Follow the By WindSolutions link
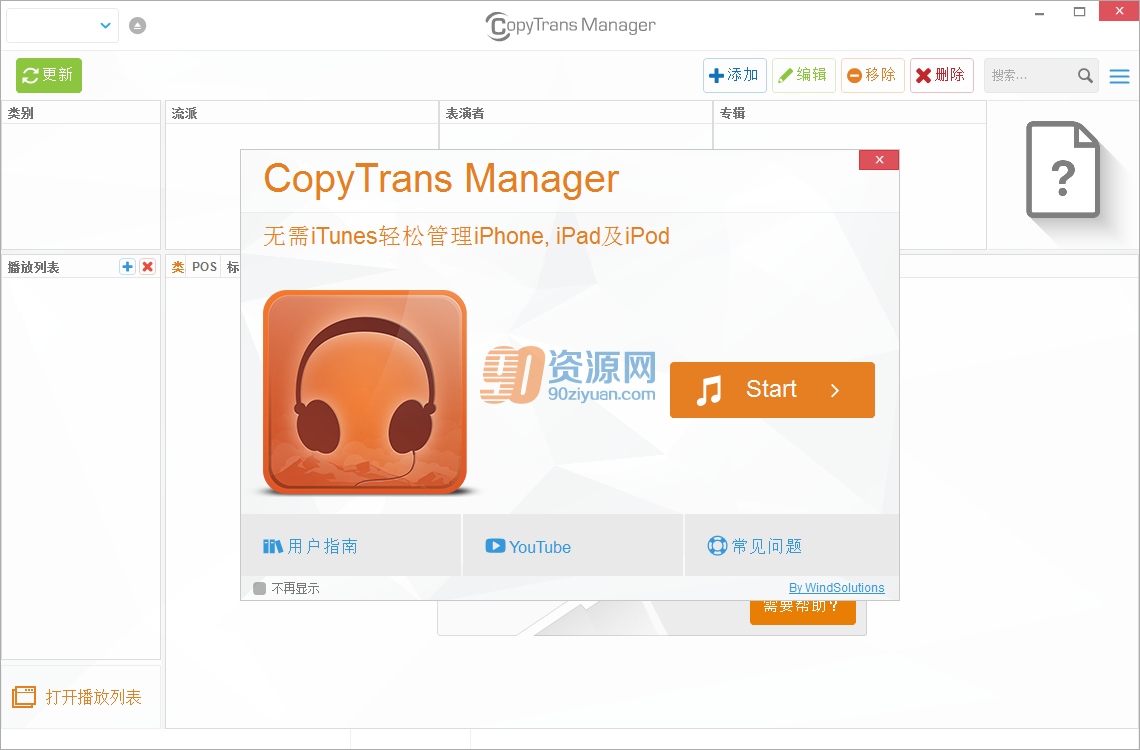1140x750 pixels. click(x=837, y=588)
